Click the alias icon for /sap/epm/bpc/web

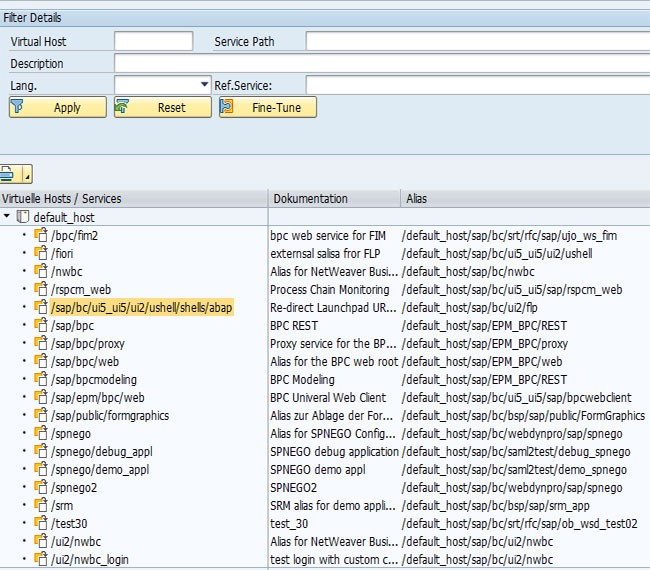(x=41, y=397)
